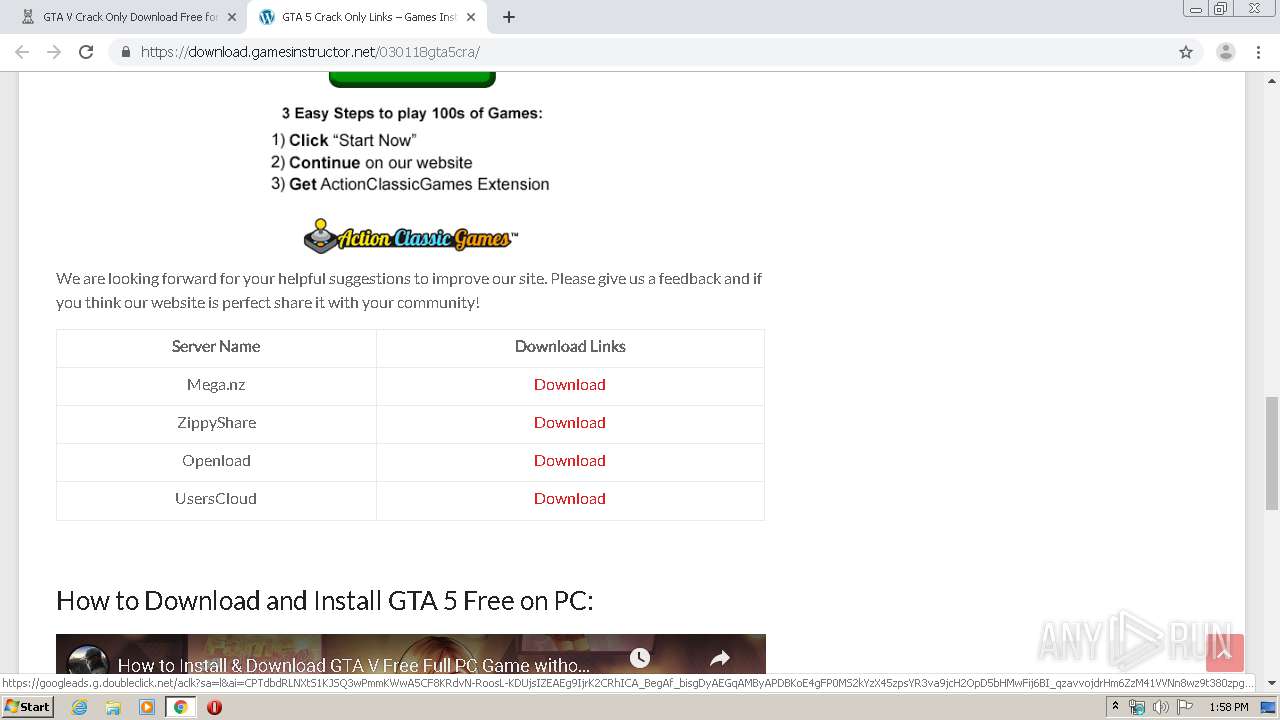Select the GTA 5 Crack Only Links tab

365,17
